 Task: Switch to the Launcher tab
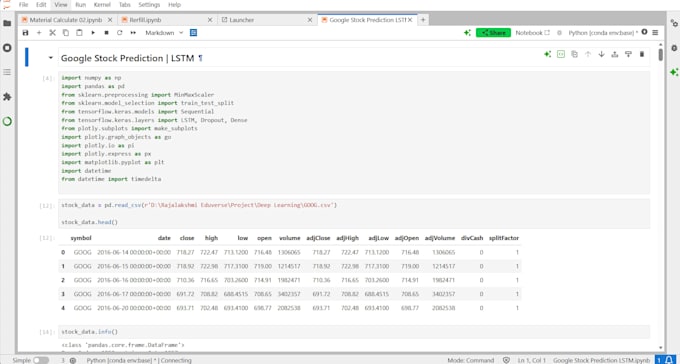pos(242,20)
